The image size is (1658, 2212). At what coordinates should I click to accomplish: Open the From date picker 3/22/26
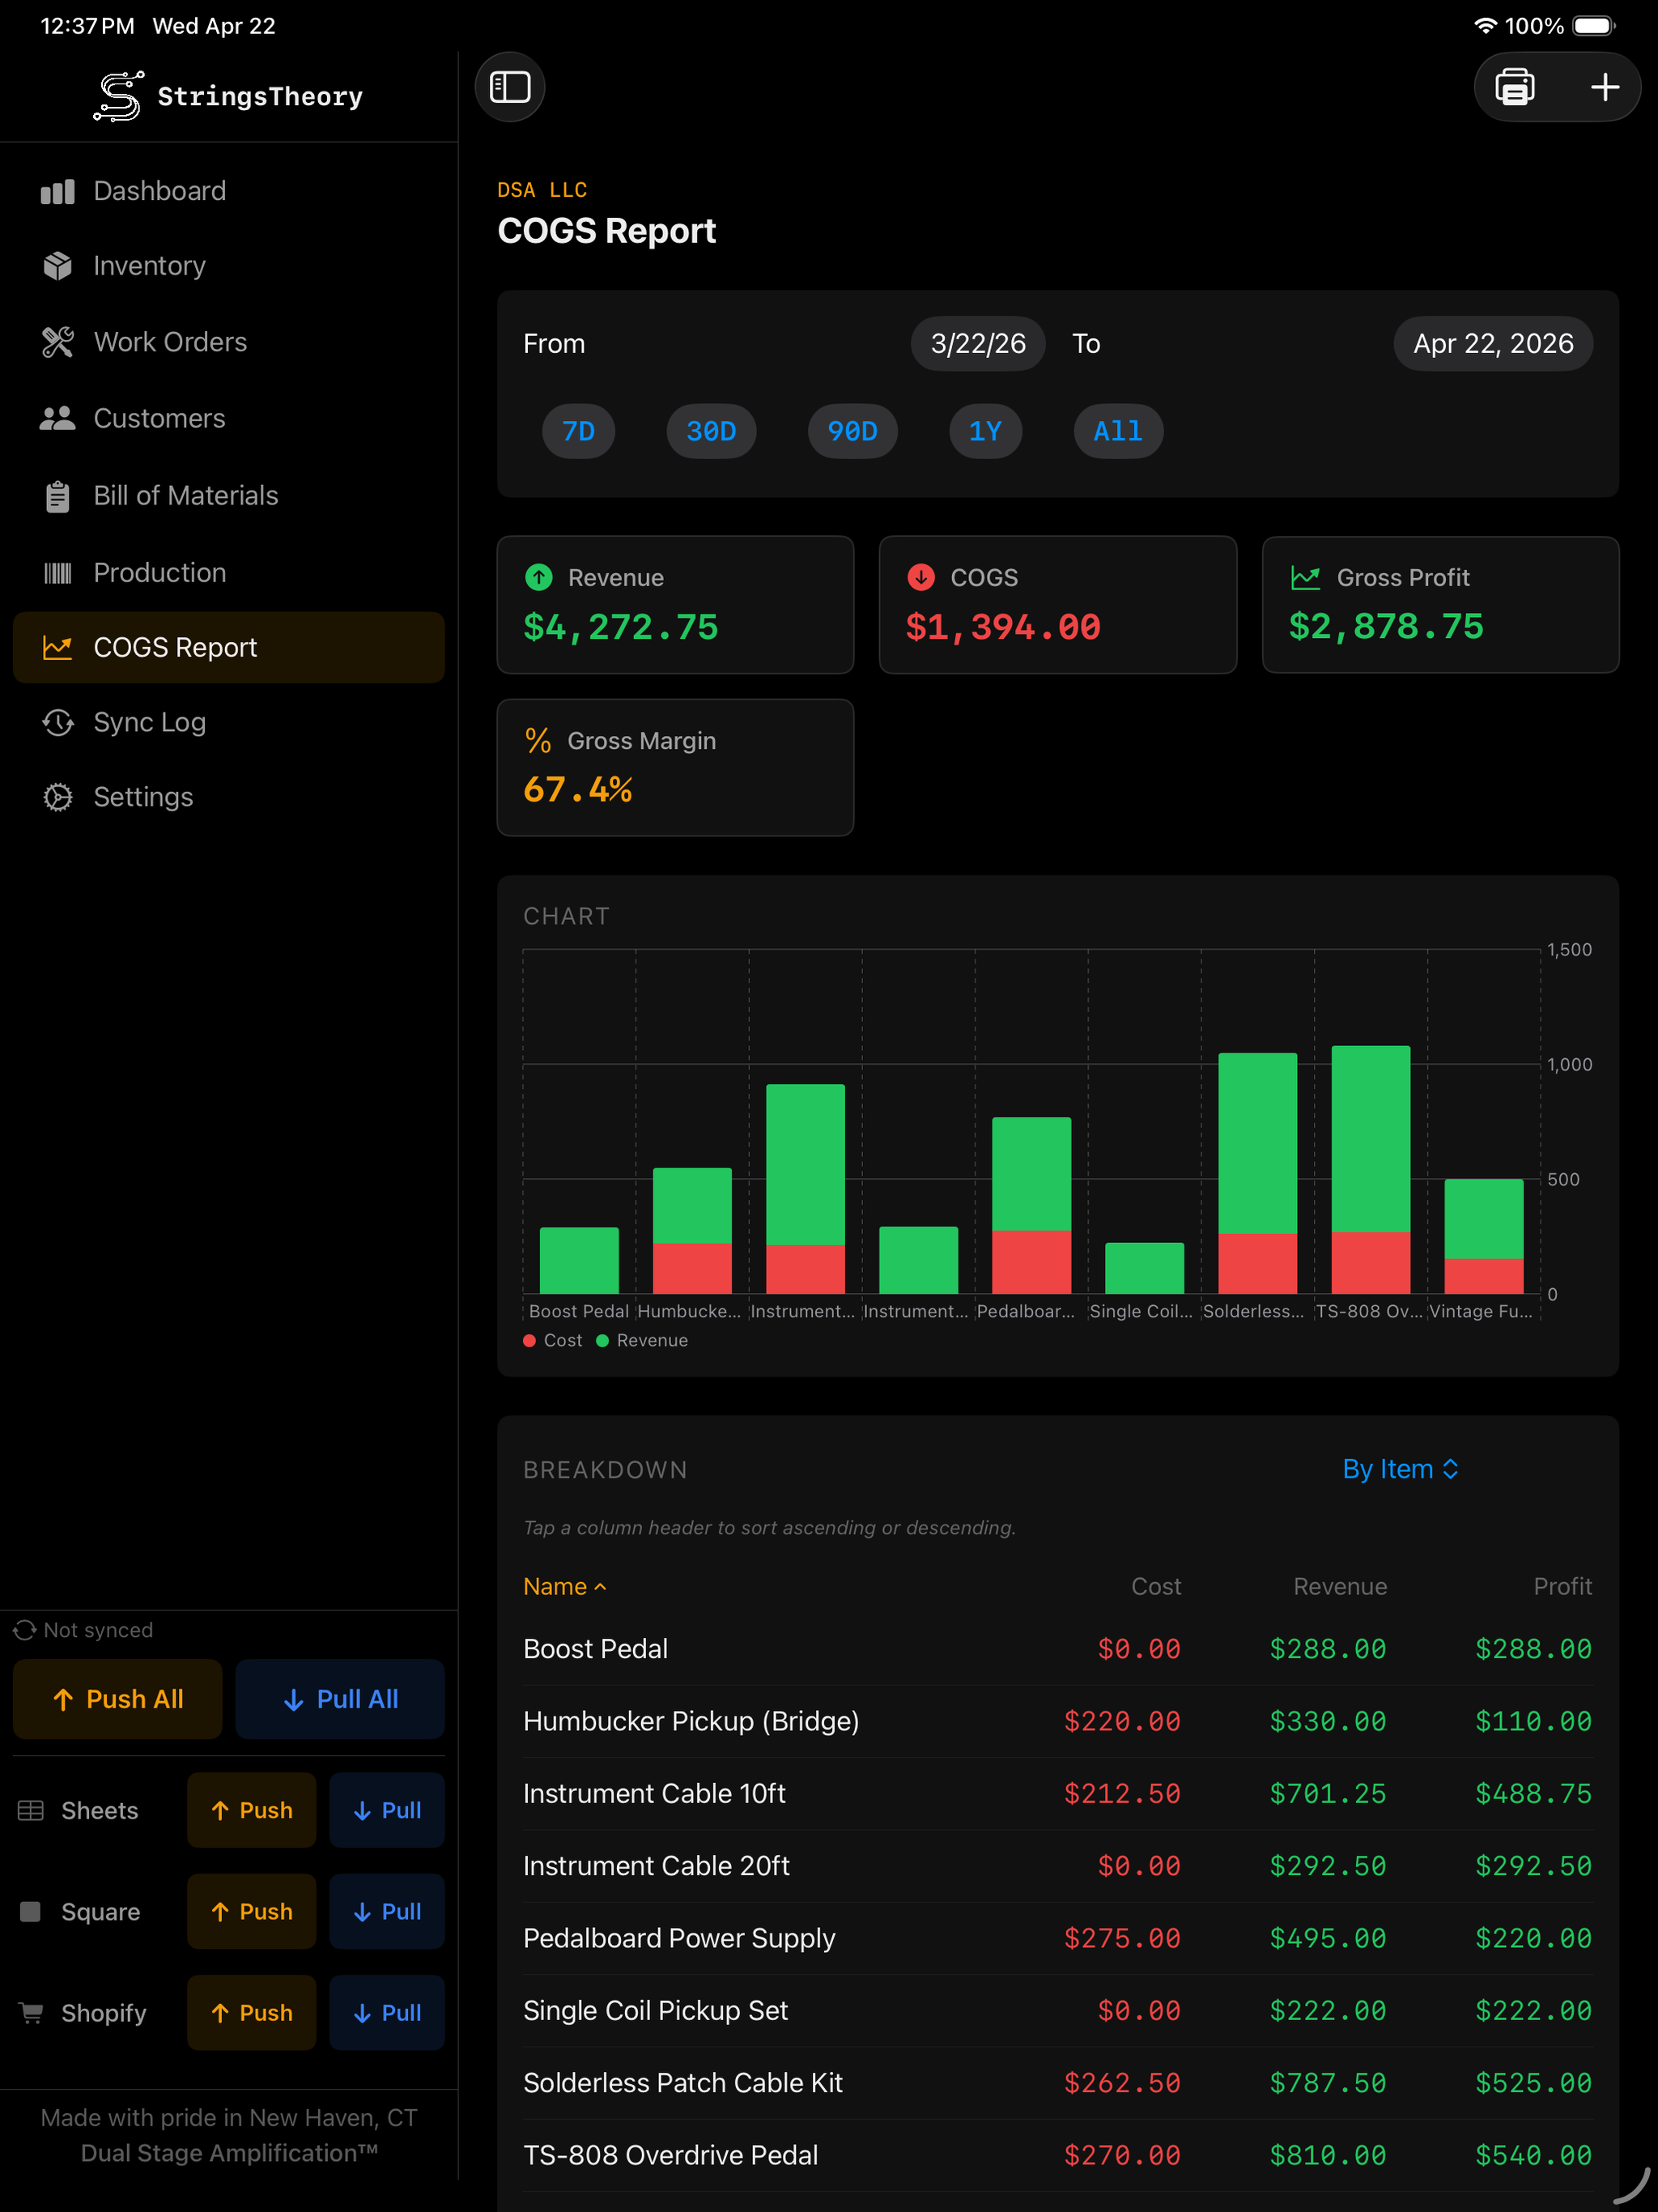977,344
